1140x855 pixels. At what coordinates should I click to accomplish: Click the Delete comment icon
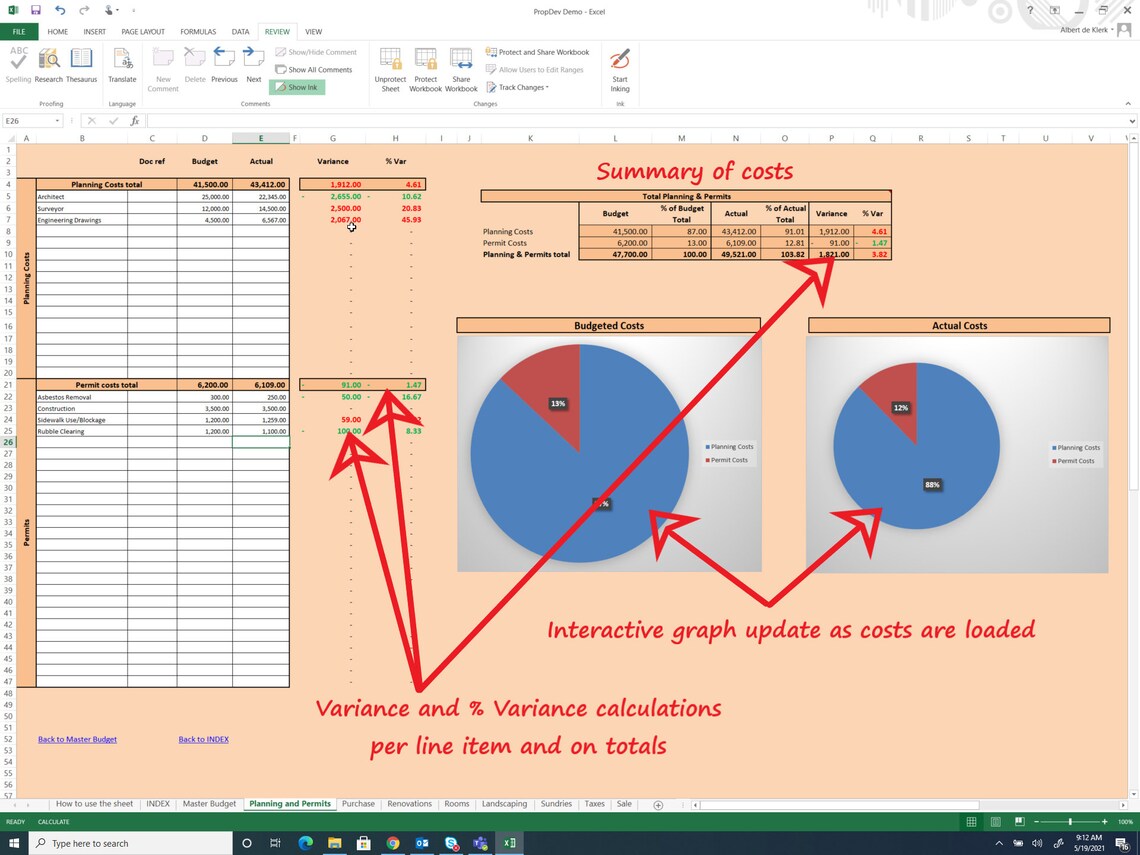click(195, 64)
